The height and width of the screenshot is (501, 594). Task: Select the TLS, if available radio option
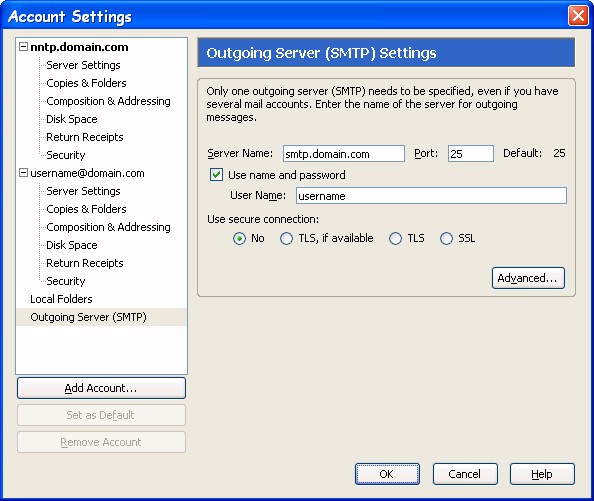click(286, 239)
